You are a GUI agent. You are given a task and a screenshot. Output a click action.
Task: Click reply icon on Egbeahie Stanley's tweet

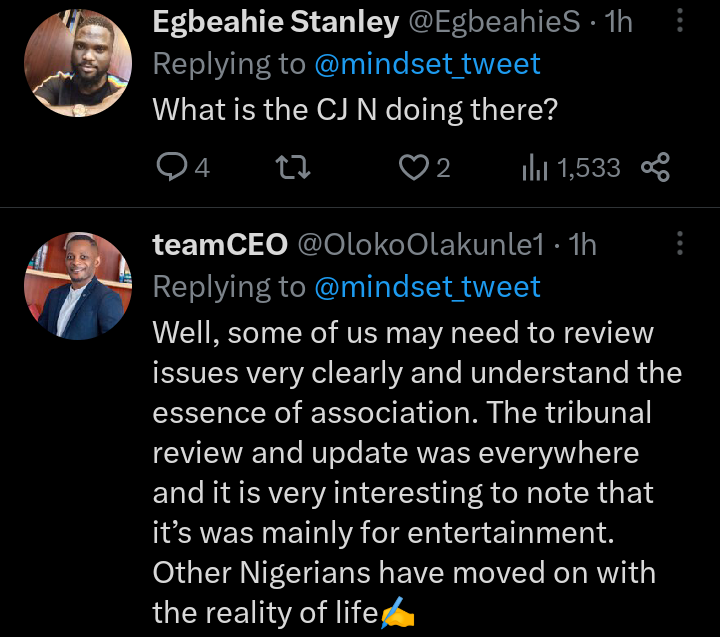171,167
